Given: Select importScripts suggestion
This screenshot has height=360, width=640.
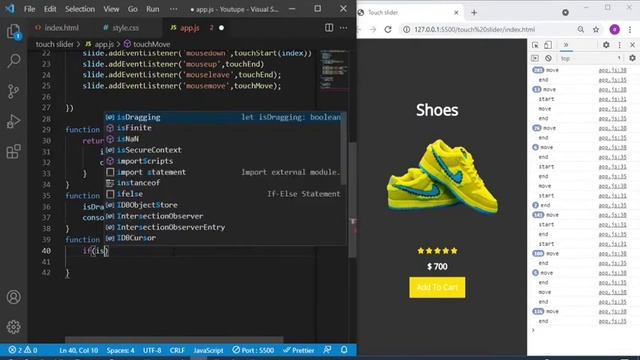Looking at the screenshot, I should pyautogui.click(x=223, y=161).
